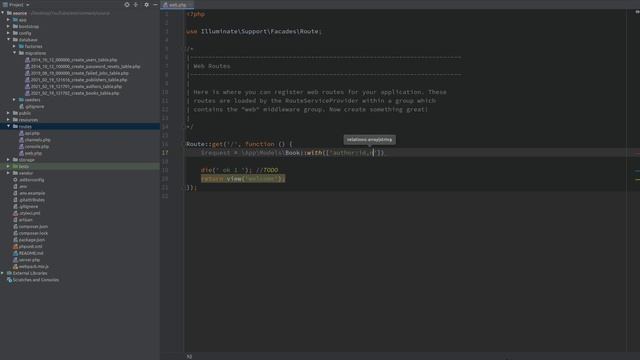Close the web.php editor tab
Image resolution: width=640 pixels, height=360 pixels.
191,5
